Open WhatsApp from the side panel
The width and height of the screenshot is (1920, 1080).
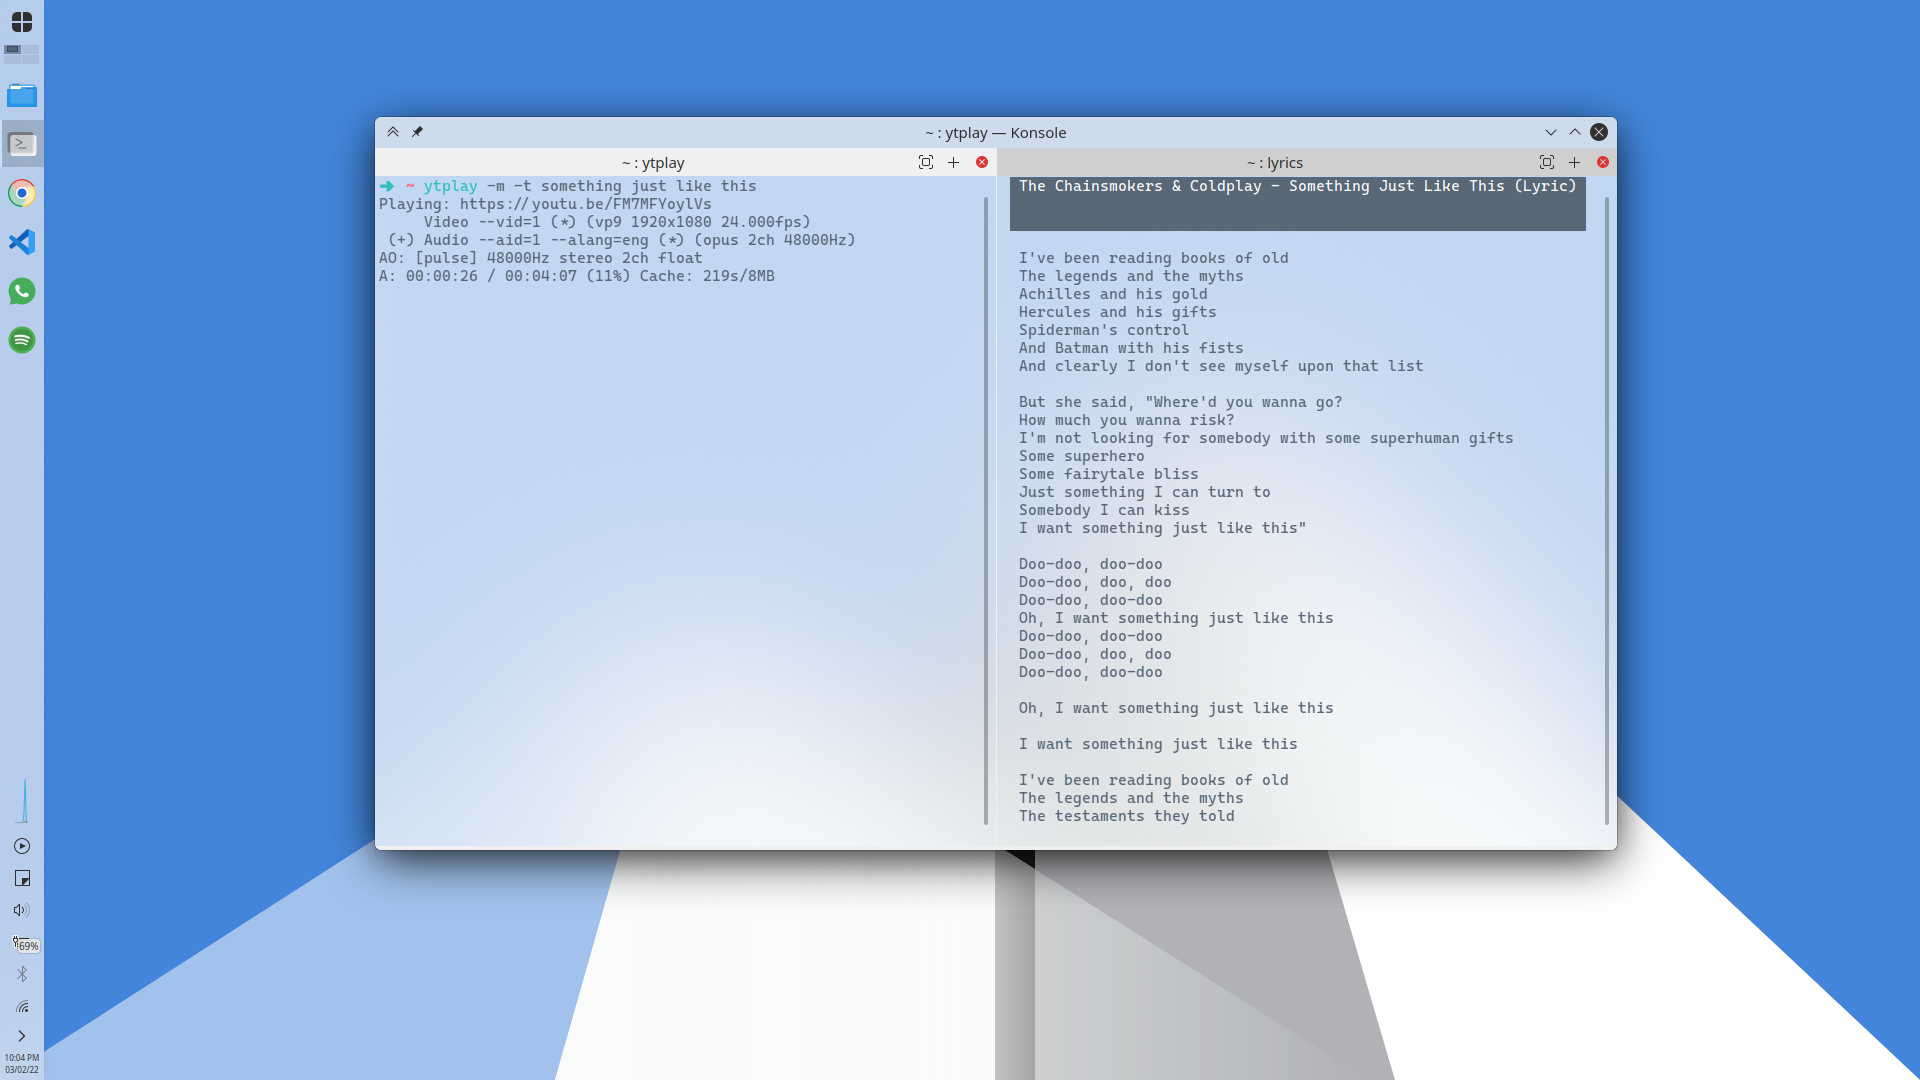22,291
